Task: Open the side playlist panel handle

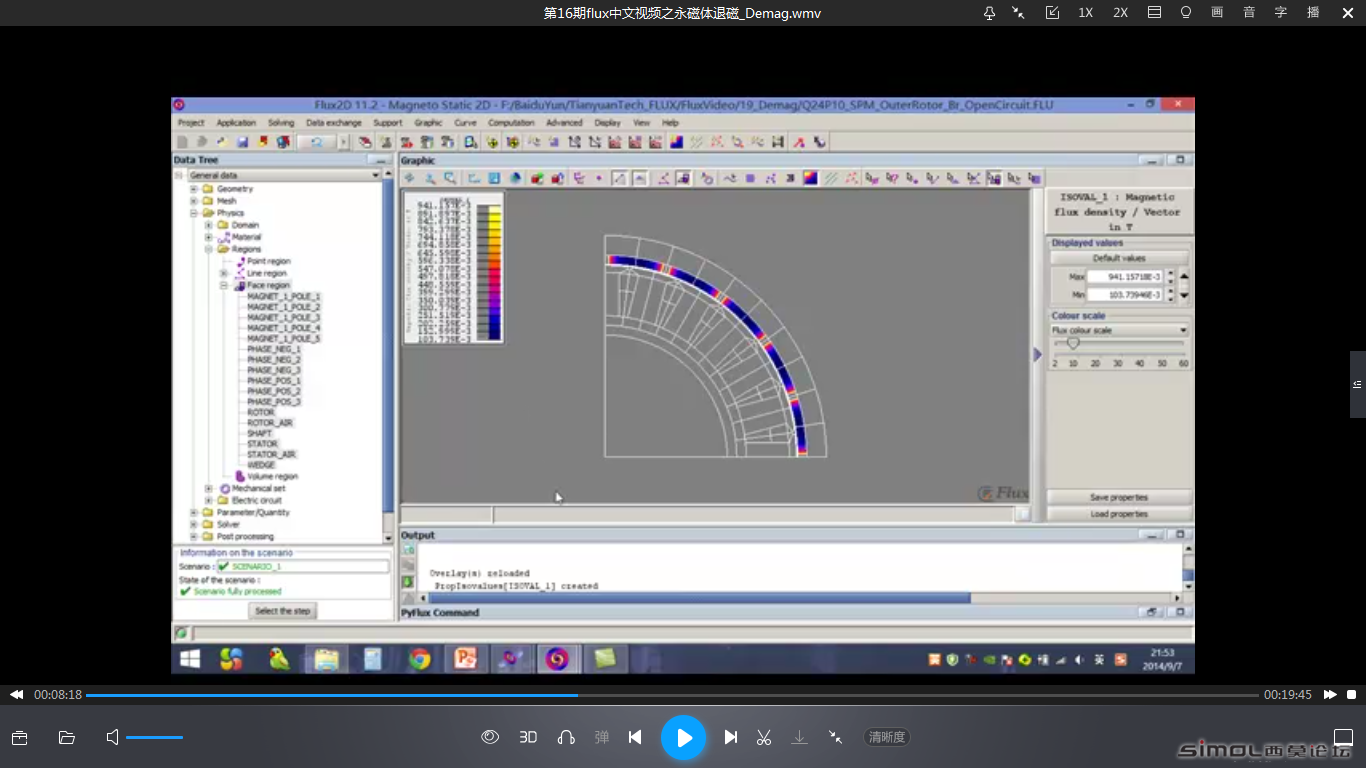Action: pos(1358,384)
